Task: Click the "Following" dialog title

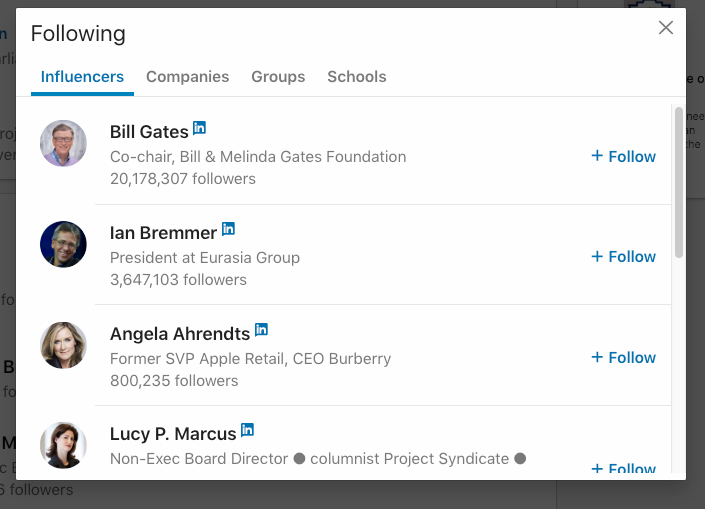Action: click(x=78, y=34)
